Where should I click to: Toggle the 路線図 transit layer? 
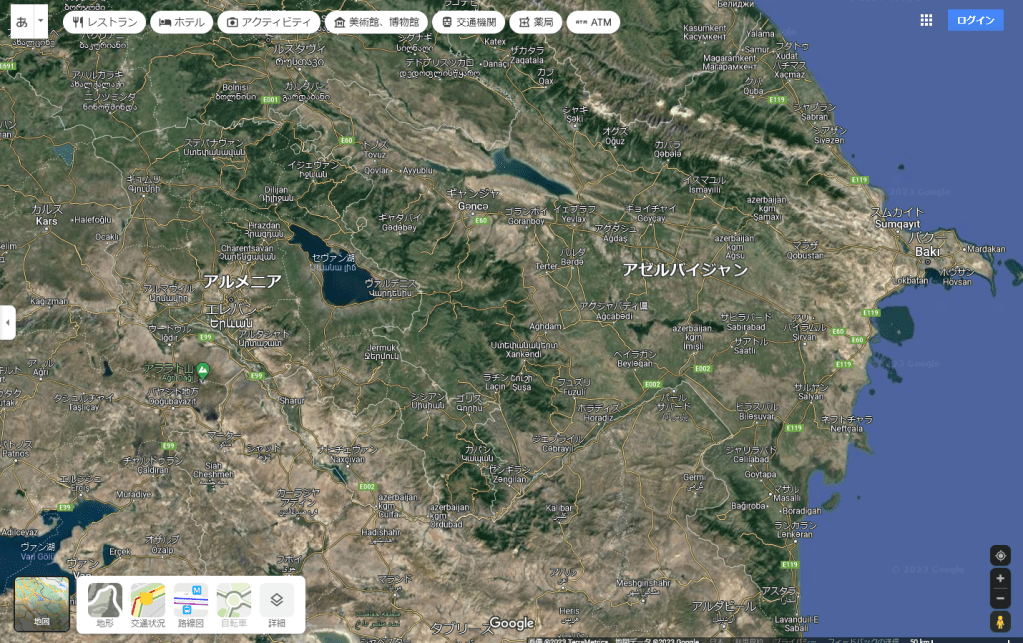tap(190, 605)
